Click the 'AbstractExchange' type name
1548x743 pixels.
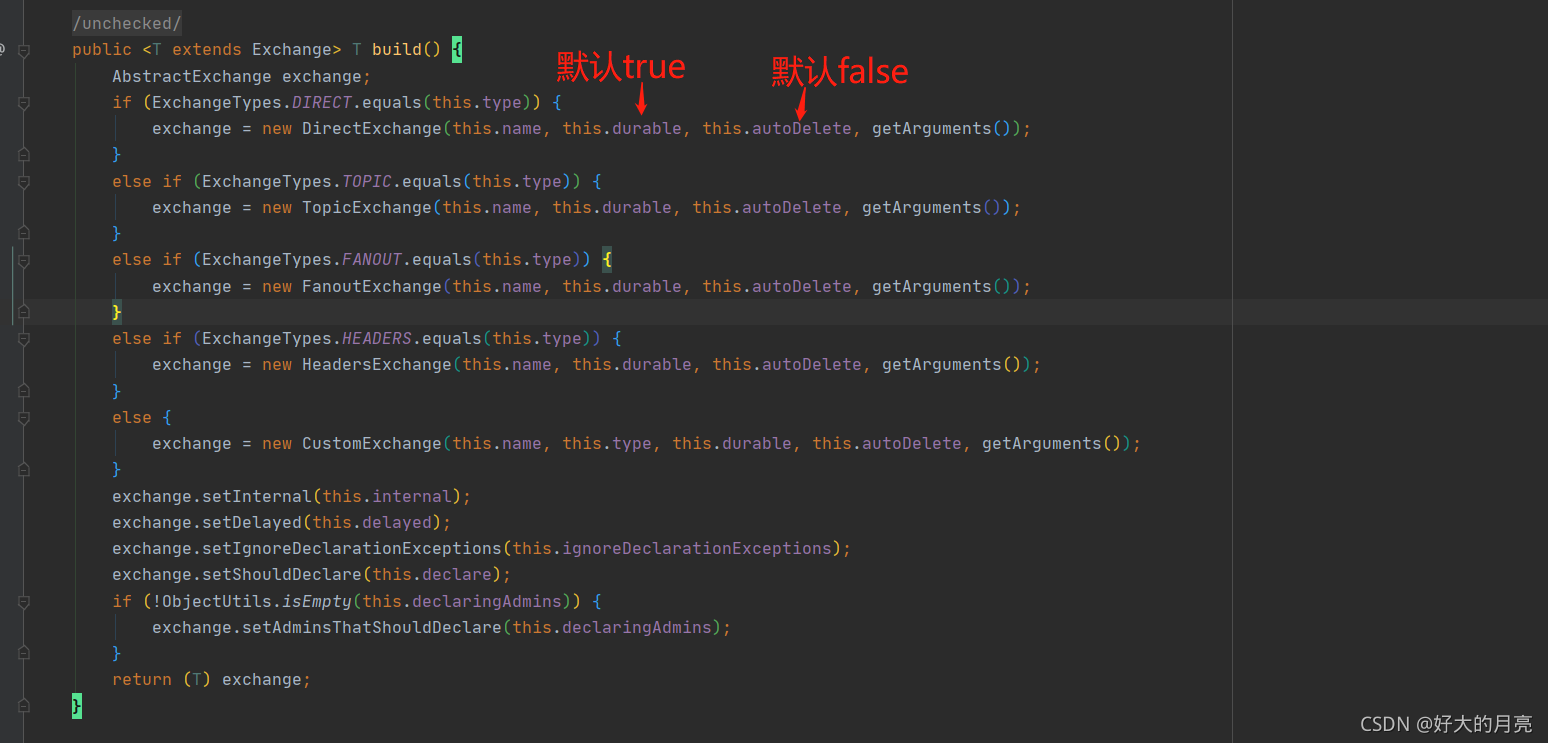click(x=191, y=76)
